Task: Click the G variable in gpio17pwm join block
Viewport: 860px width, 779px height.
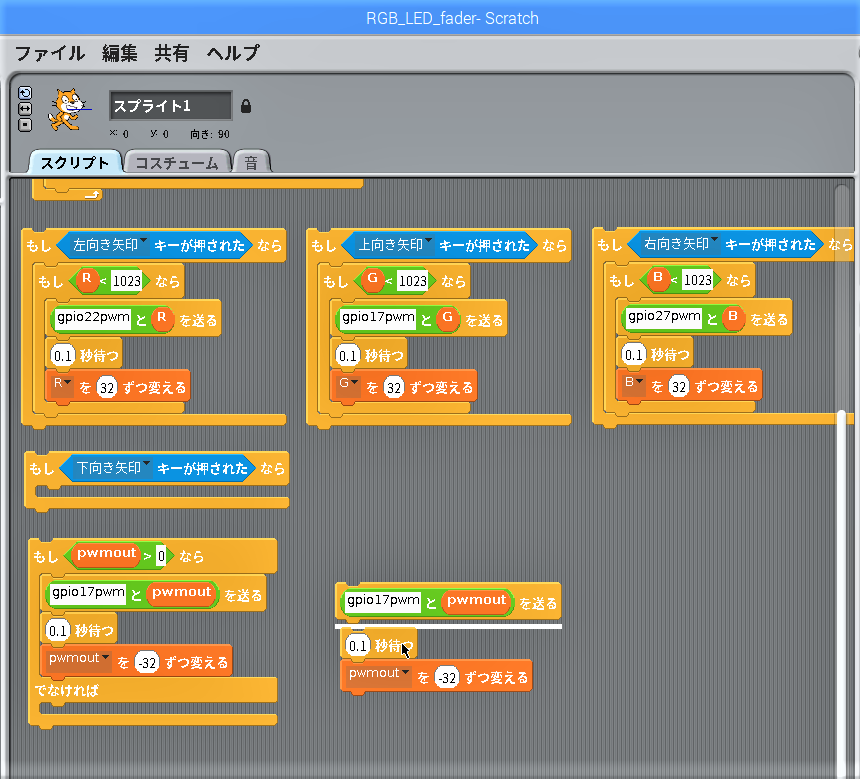Action: [448, 318]
